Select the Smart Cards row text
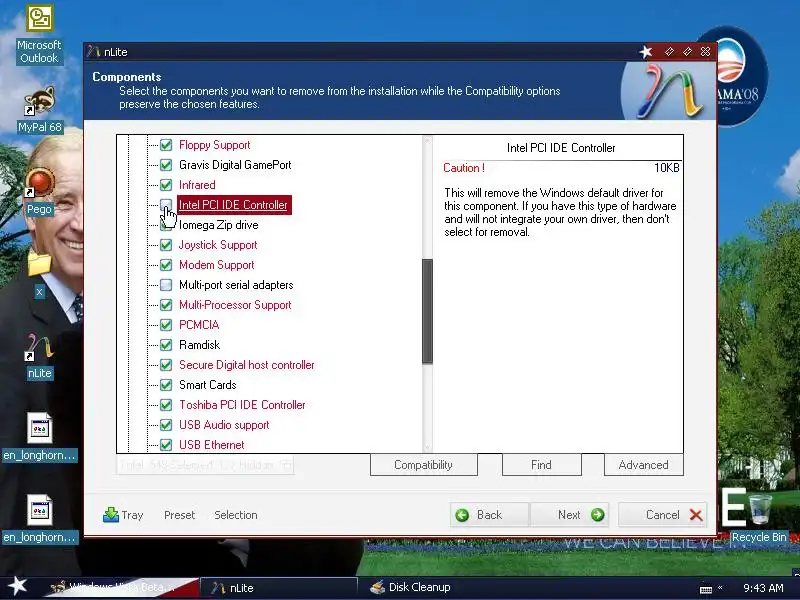Viewport: 800px width, 600px height. (x=208, y=385)
